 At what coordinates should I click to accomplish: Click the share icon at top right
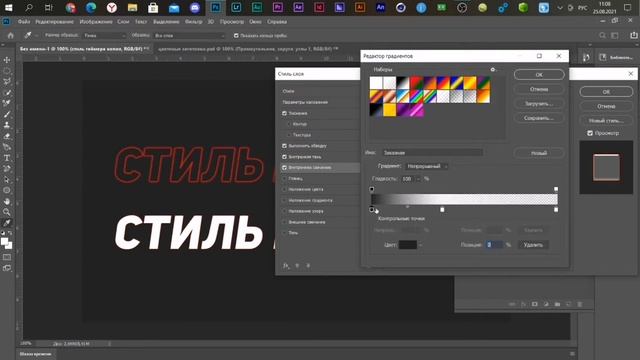tap(633, 36)
